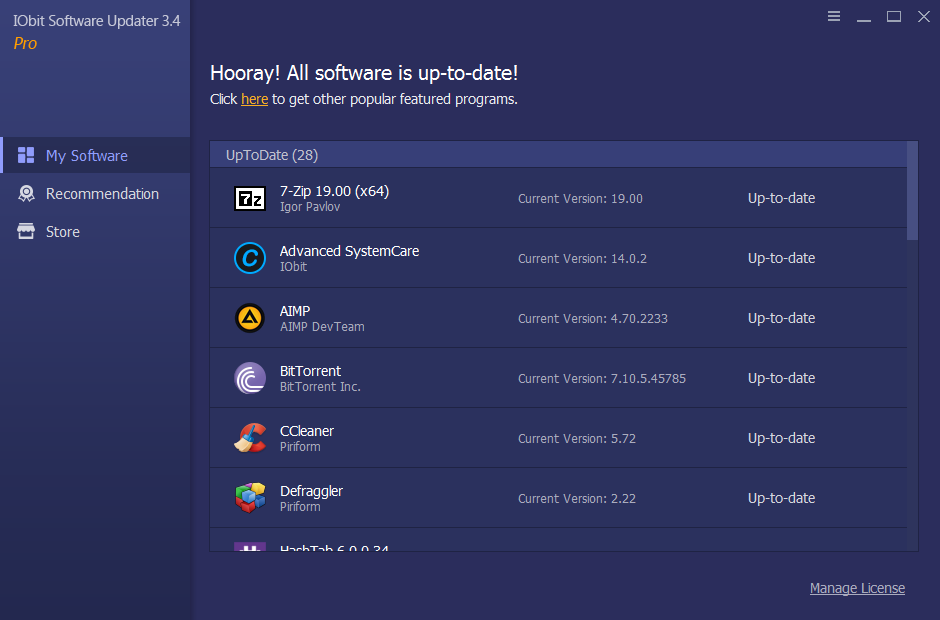Click the AIMP app icon
The width and height of the screenshot is (940, 620).
click(250, 318)
